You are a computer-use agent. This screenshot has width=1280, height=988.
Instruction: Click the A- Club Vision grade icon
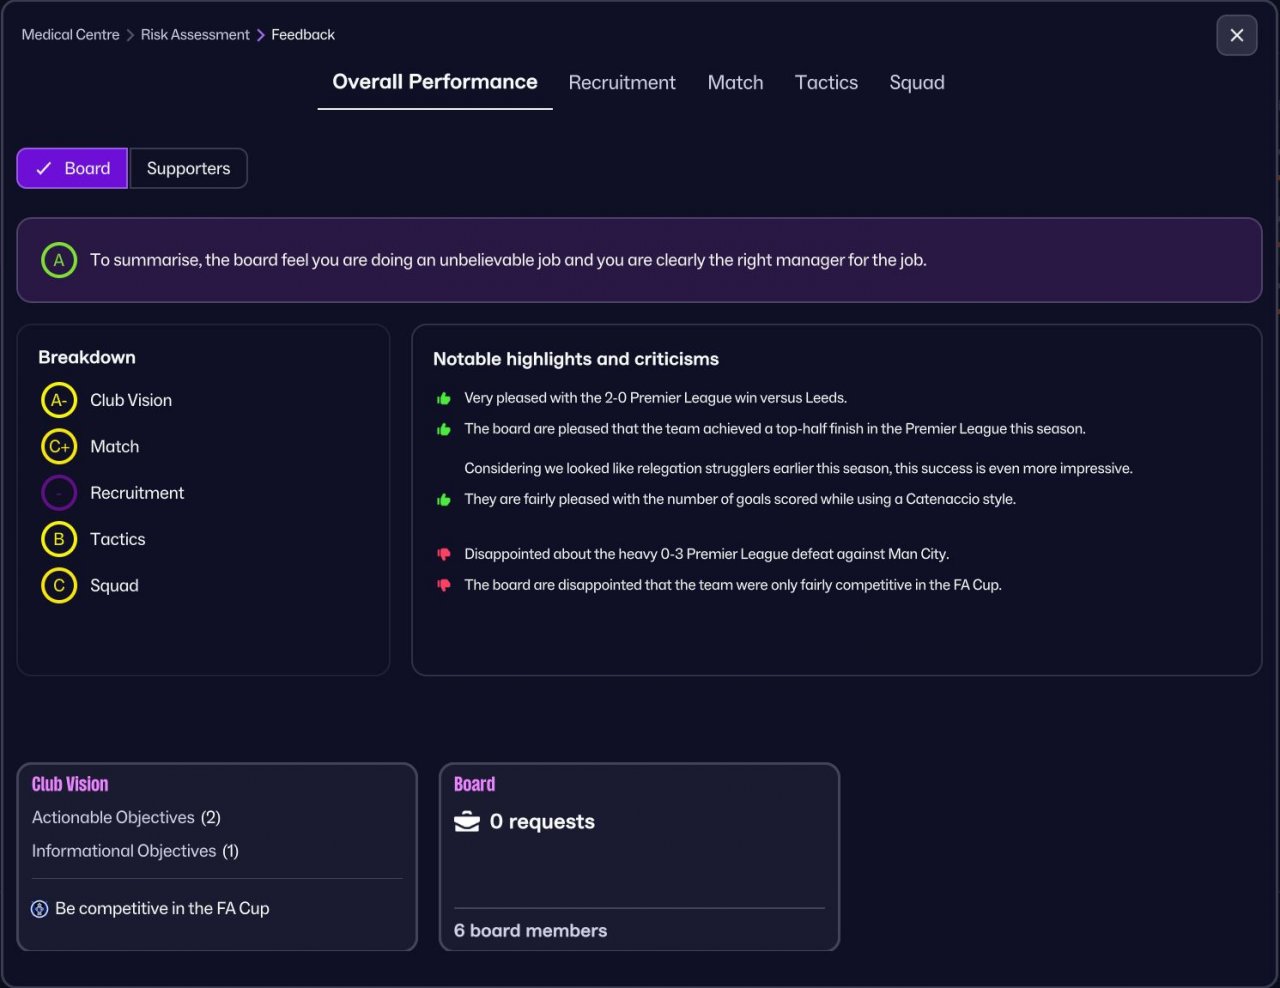[59, 400]
